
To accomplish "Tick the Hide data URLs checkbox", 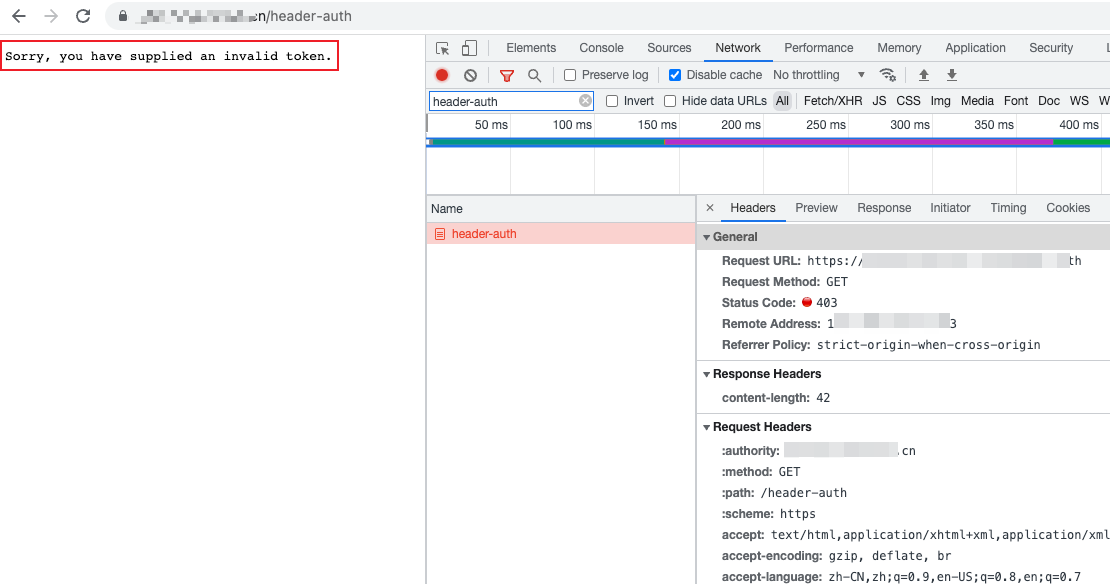I will pos(670,101).
